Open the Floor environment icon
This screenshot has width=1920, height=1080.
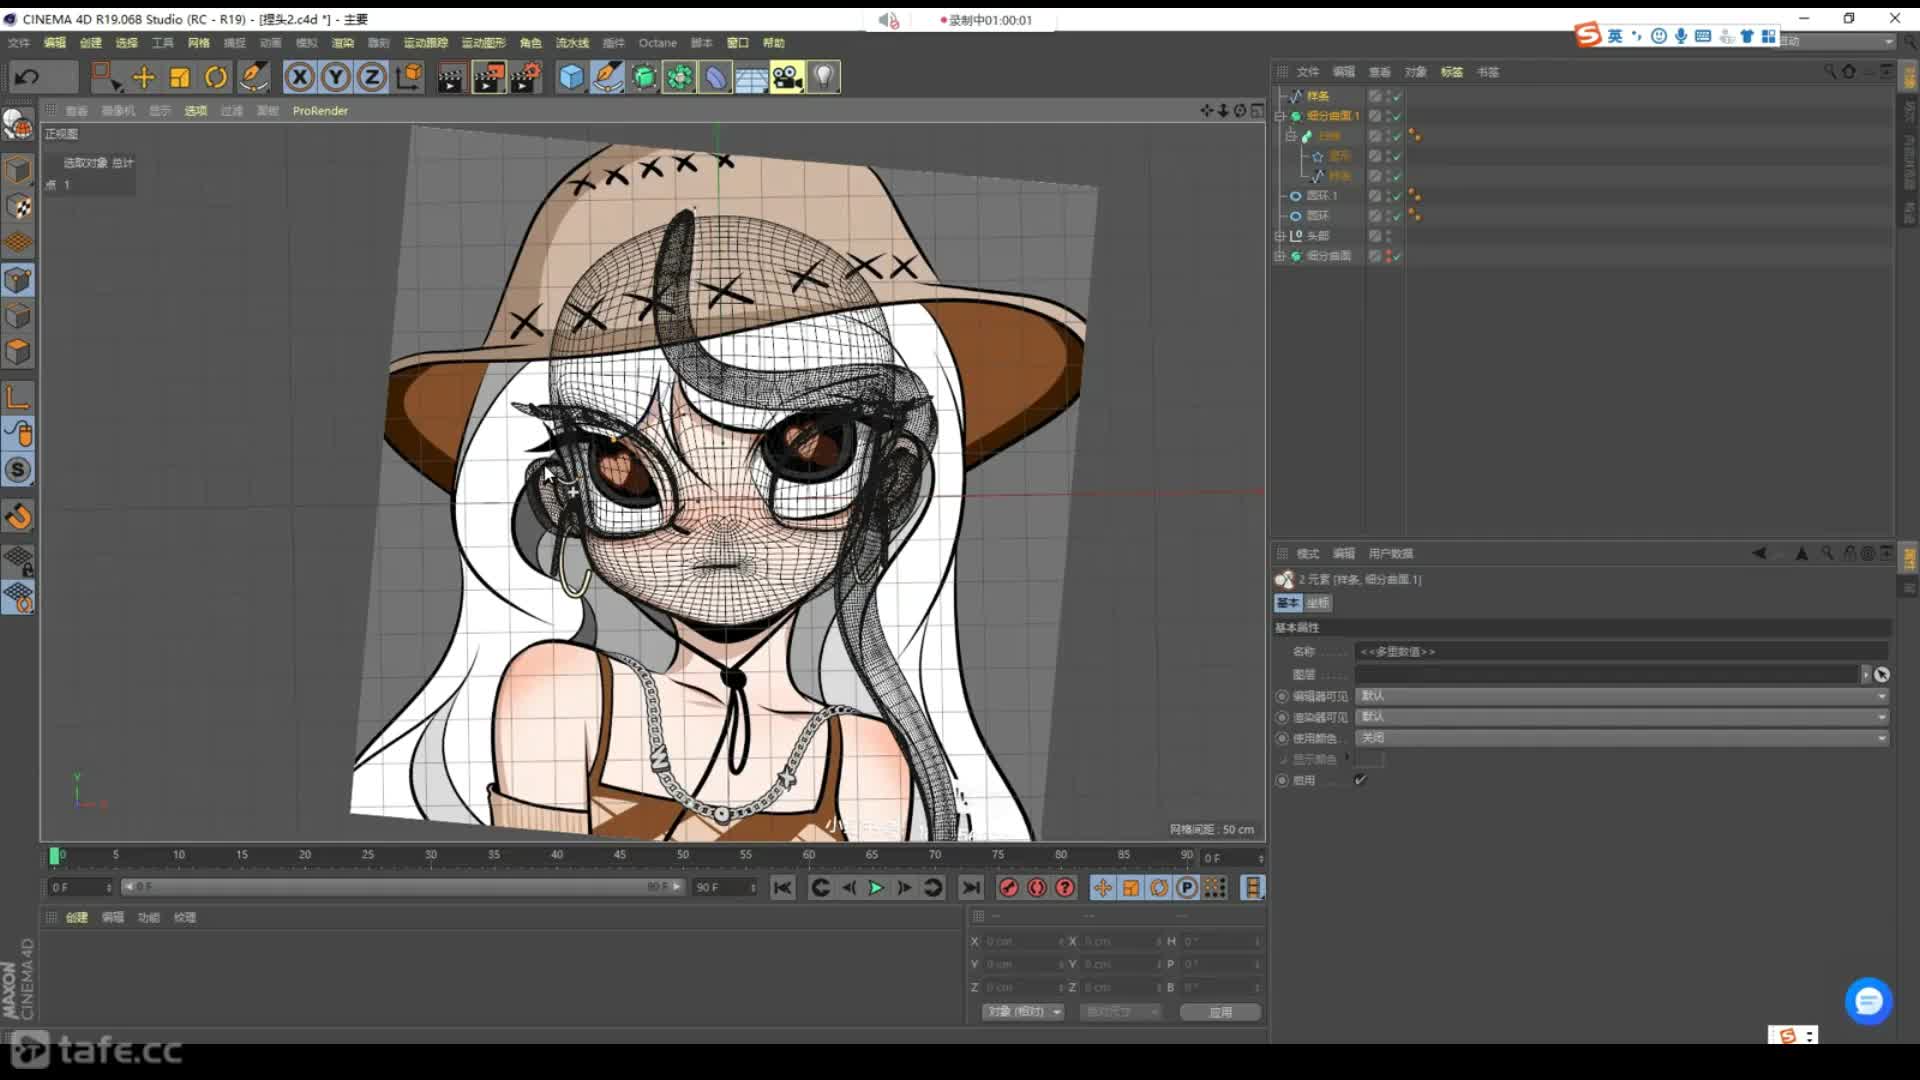click(751, 77)
